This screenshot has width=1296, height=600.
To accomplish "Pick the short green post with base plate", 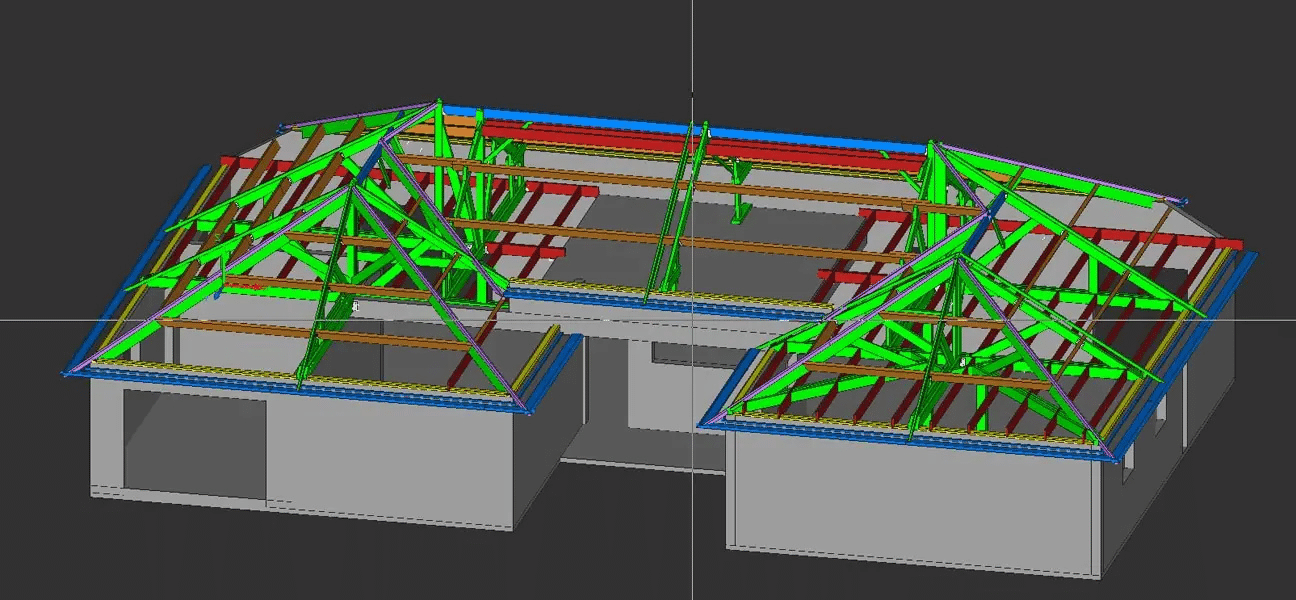I will 738,200.
